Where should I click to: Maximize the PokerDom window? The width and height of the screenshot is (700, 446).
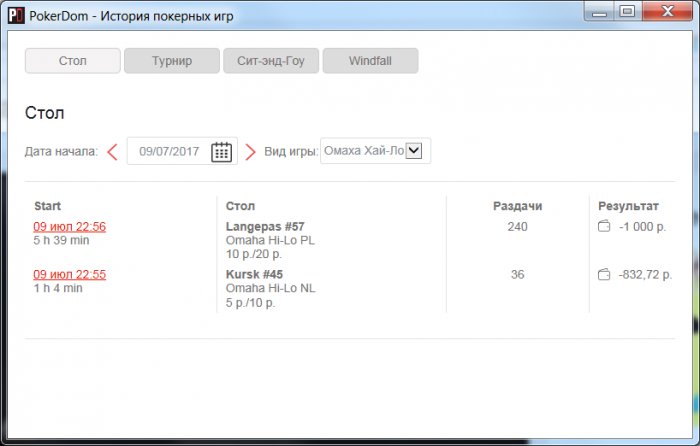(x=628, y=11)
